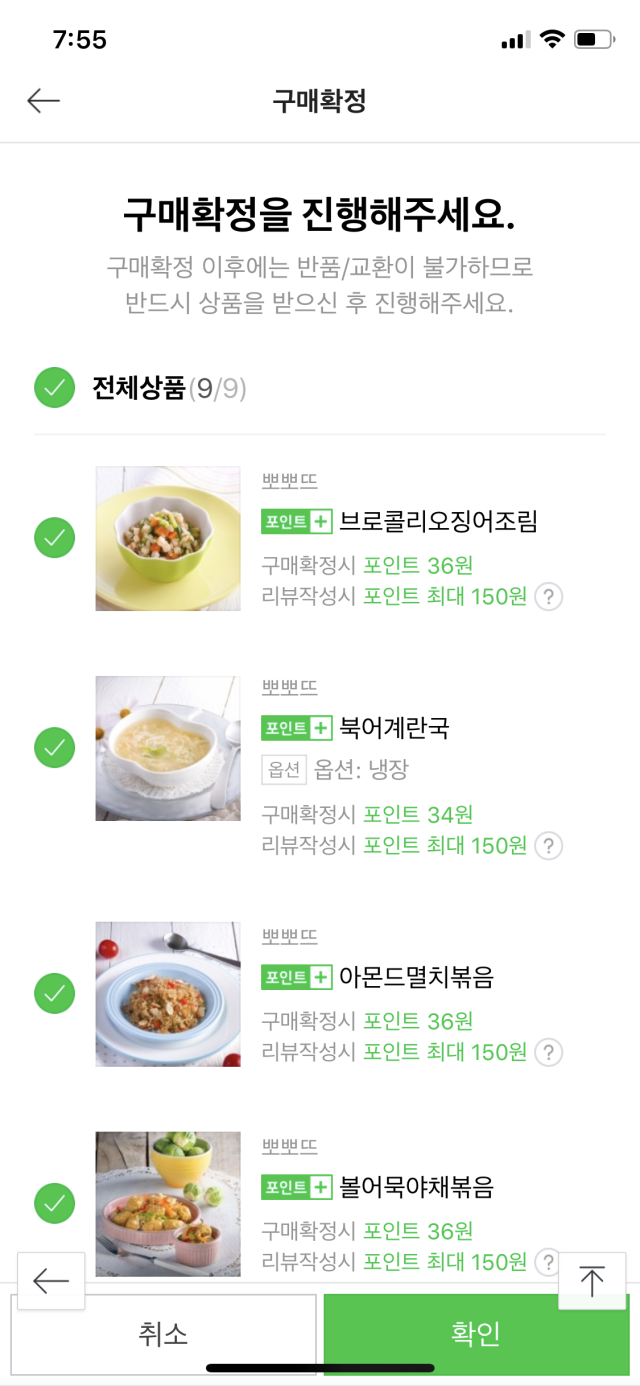Open review points help for 북어계란국
Screen dimensions: 640x1386
[548, 846]
